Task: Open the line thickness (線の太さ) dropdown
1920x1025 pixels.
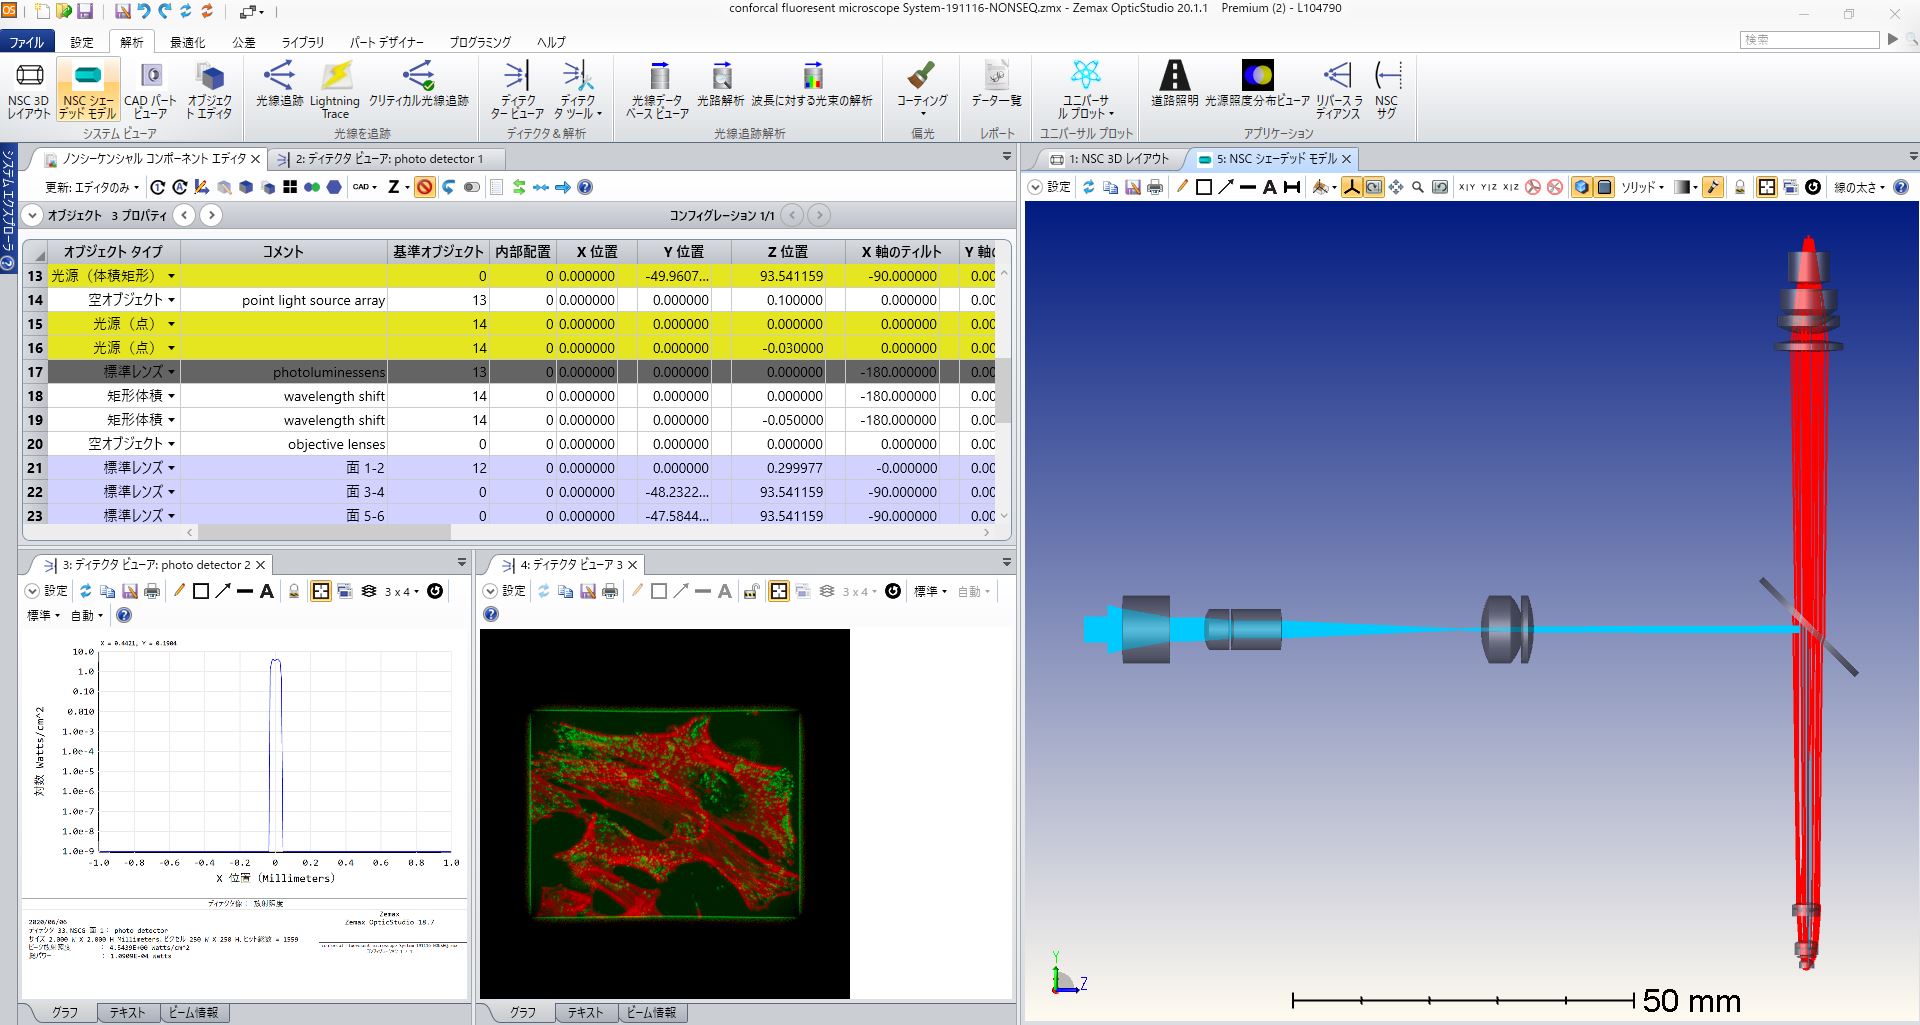Action: pos(1859,187)
